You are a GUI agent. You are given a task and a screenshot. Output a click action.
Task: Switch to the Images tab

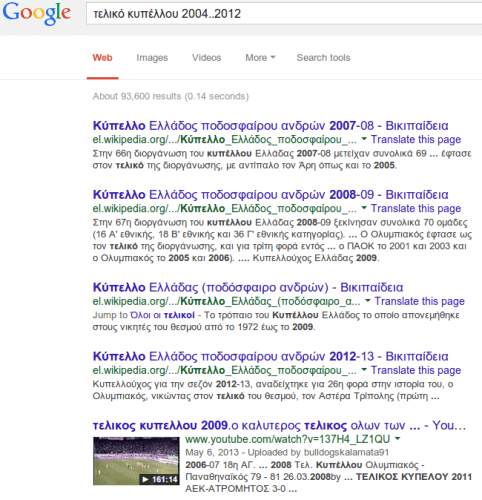coord(152,58)
